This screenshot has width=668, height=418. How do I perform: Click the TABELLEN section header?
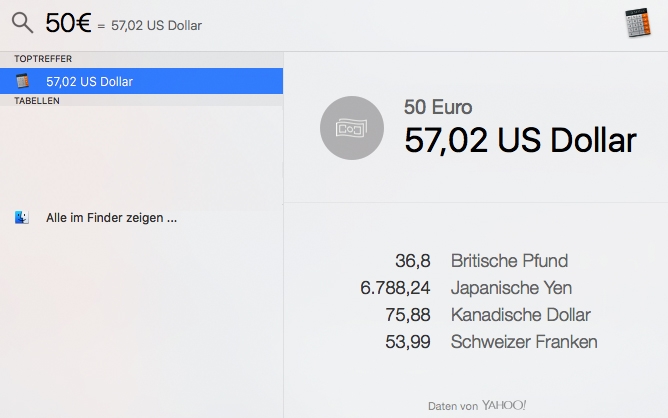37,101
